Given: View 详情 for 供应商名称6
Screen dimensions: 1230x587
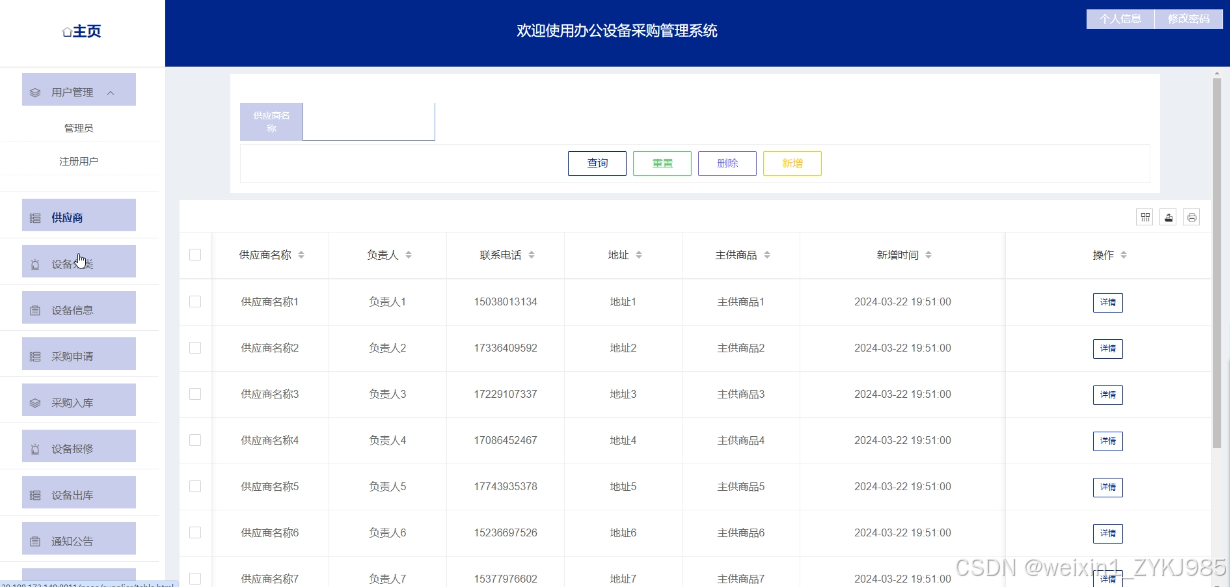Looking at the screenshot, I should [1108, 533].
